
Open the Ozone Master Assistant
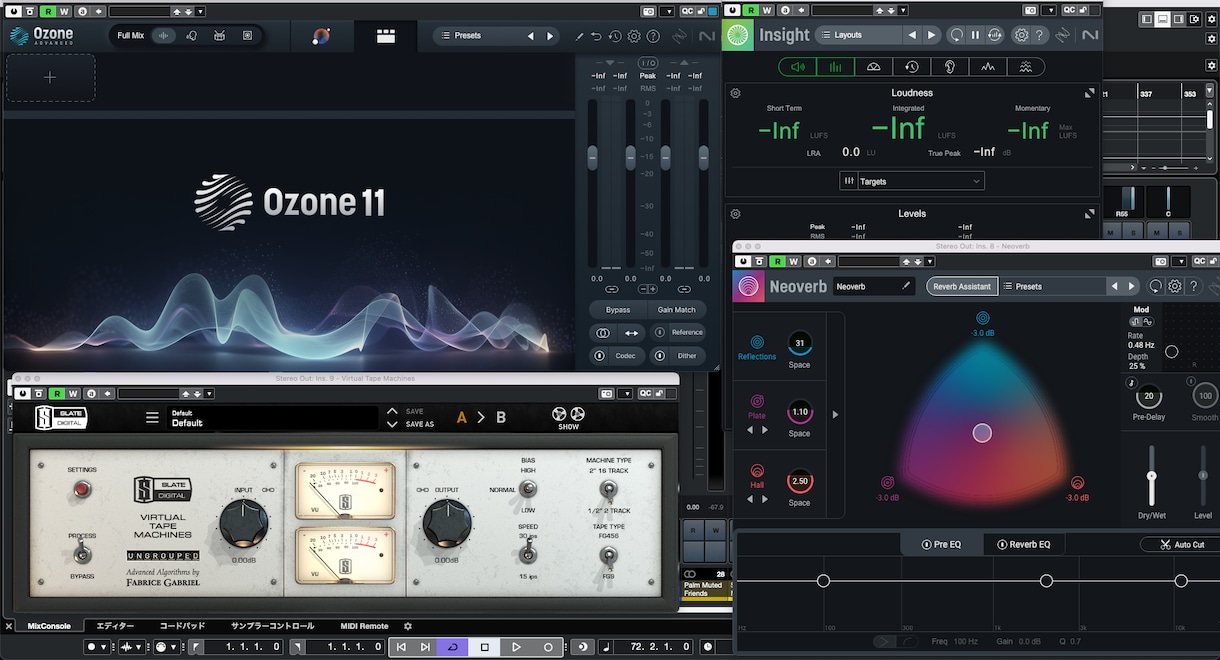(x=321, y=36)
